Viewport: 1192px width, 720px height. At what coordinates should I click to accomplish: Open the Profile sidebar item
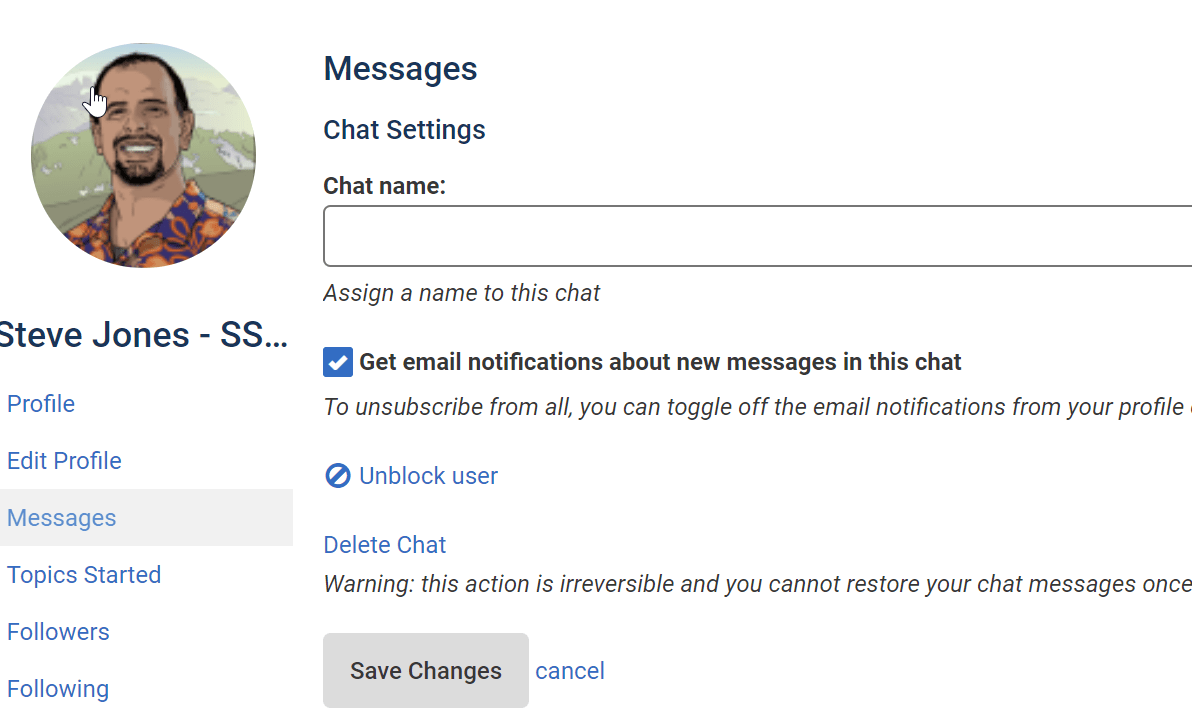[x=41, y=404]
